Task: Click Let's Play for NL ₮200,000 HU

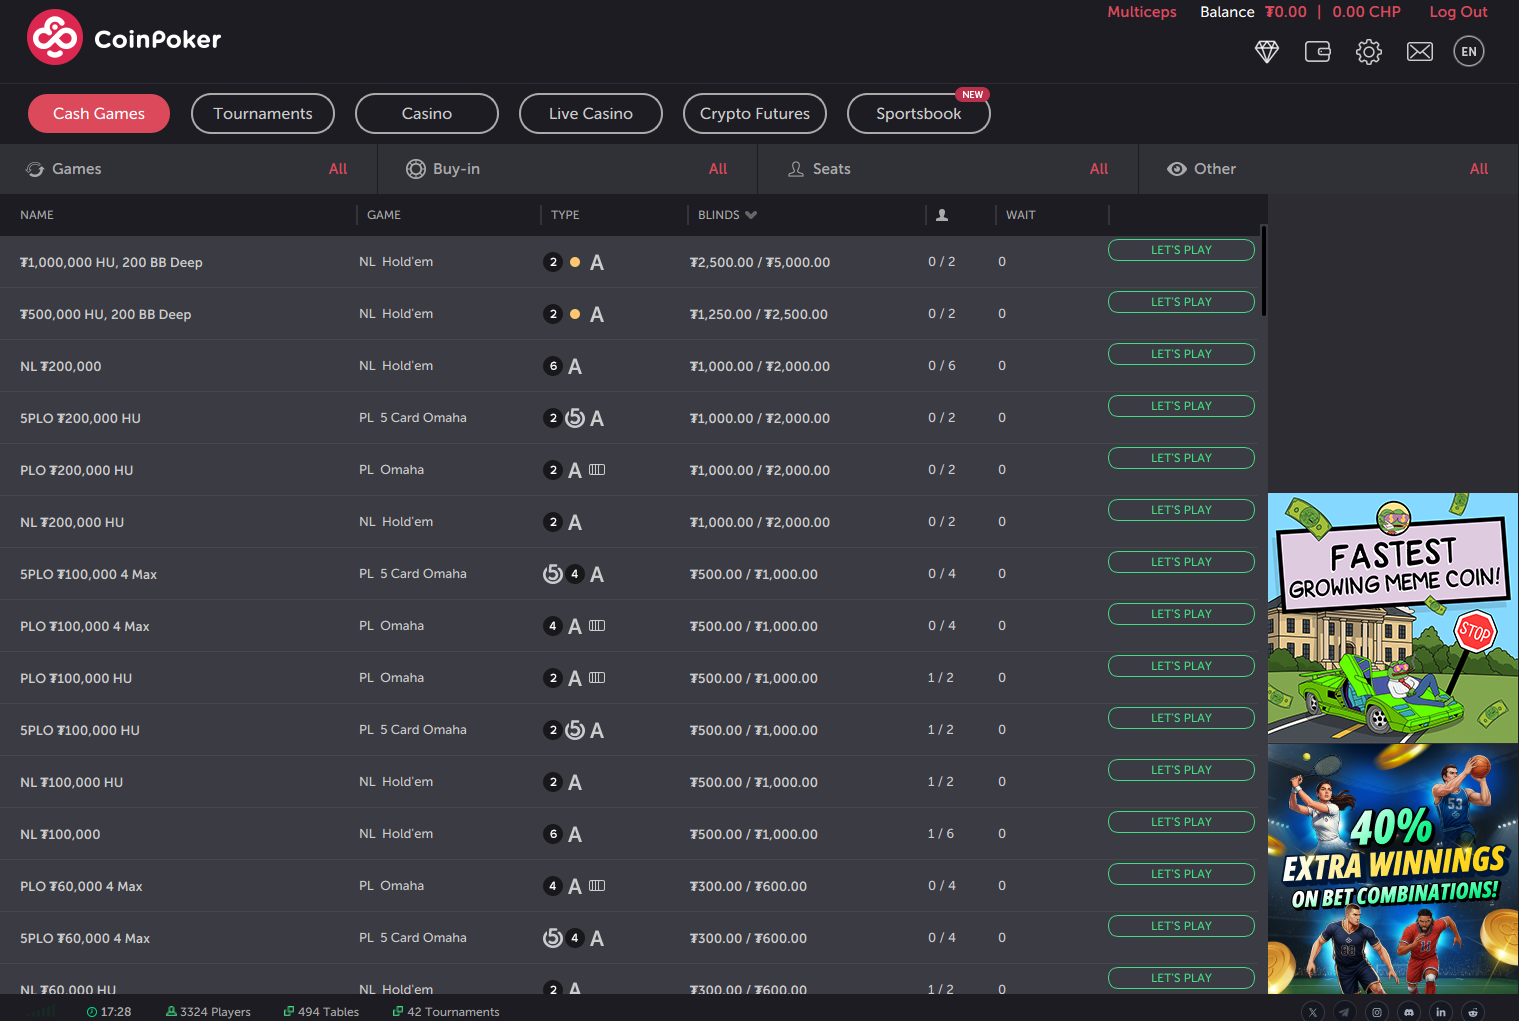Action: [1181, 510]
